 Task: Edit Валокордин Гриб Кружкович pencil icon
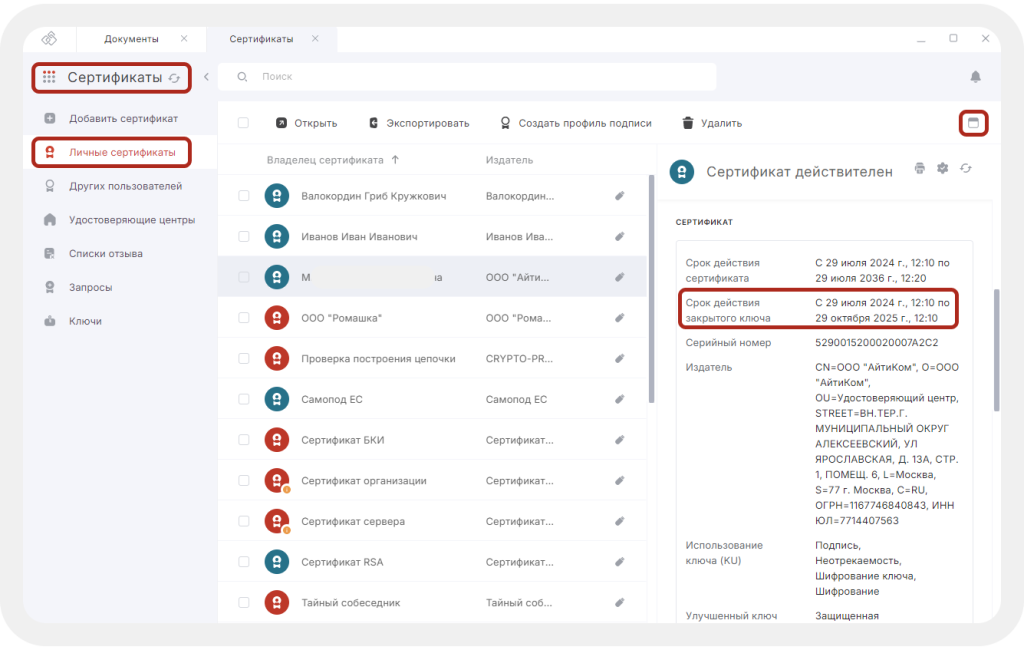(x=620, y=196)
